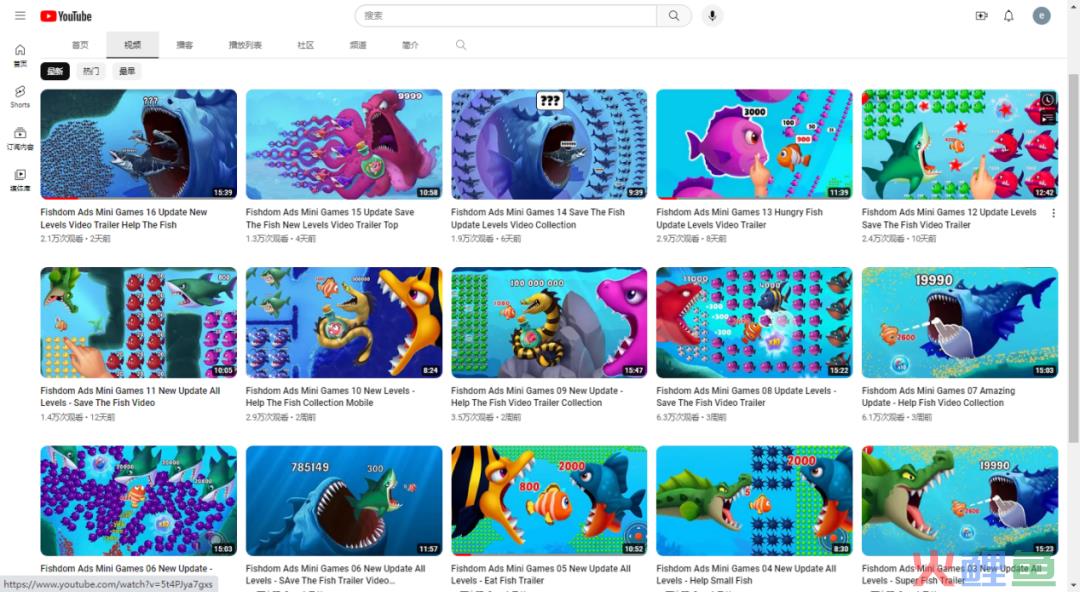Click title Fishdom Ads Mini Games 12

tap(949, 218)
